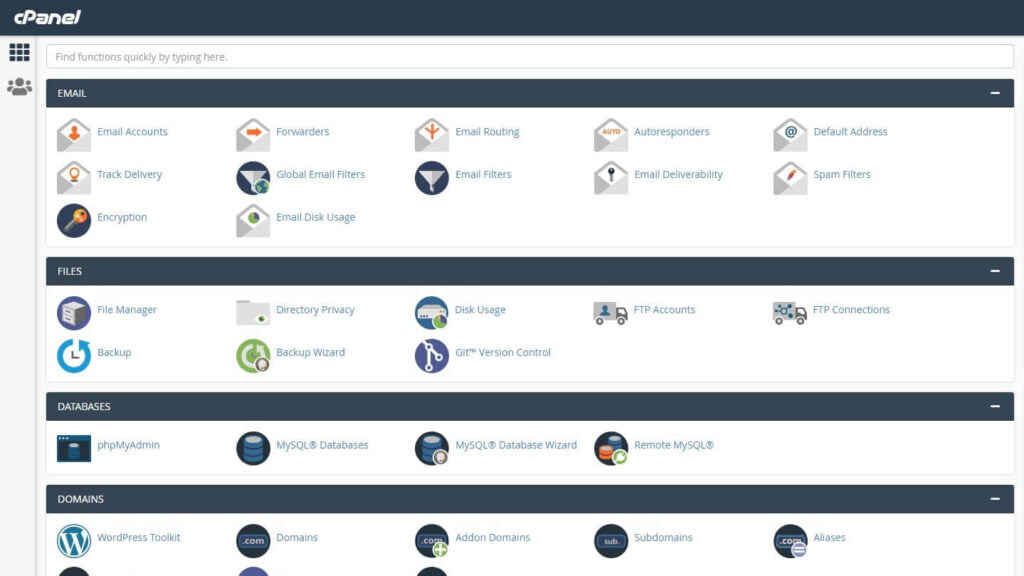Click the Backup Wizard icon

pos(253,355)
